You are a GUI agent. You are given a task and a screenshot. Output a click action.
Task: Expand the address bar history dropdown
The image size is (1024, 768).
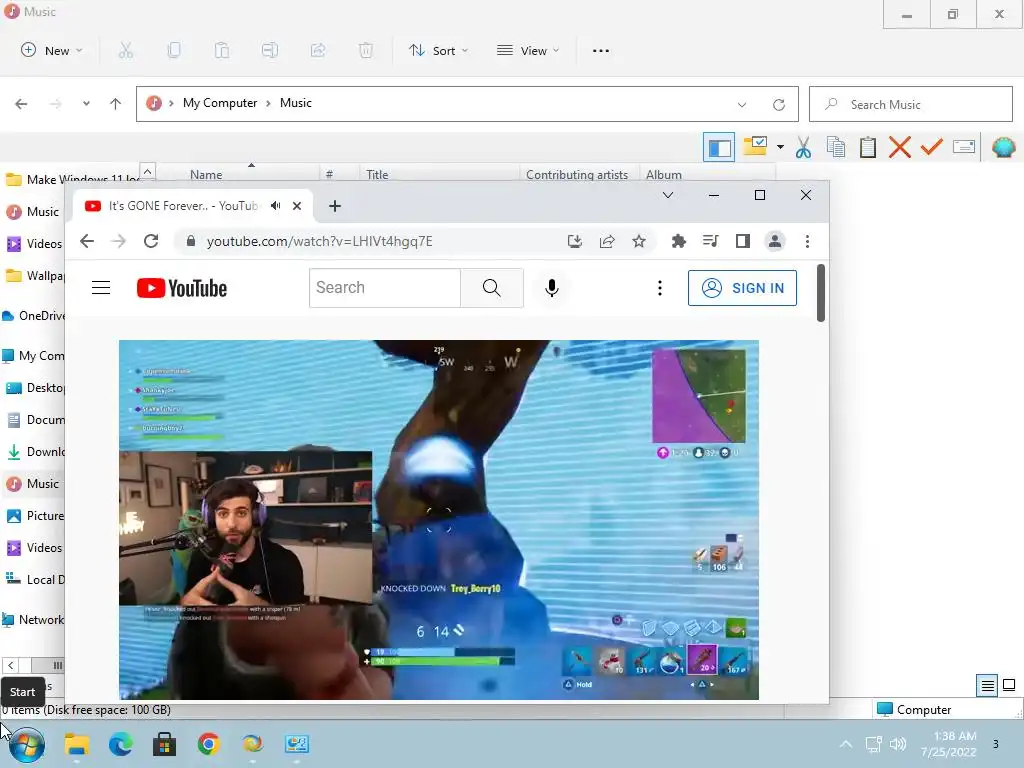point(742,104)
